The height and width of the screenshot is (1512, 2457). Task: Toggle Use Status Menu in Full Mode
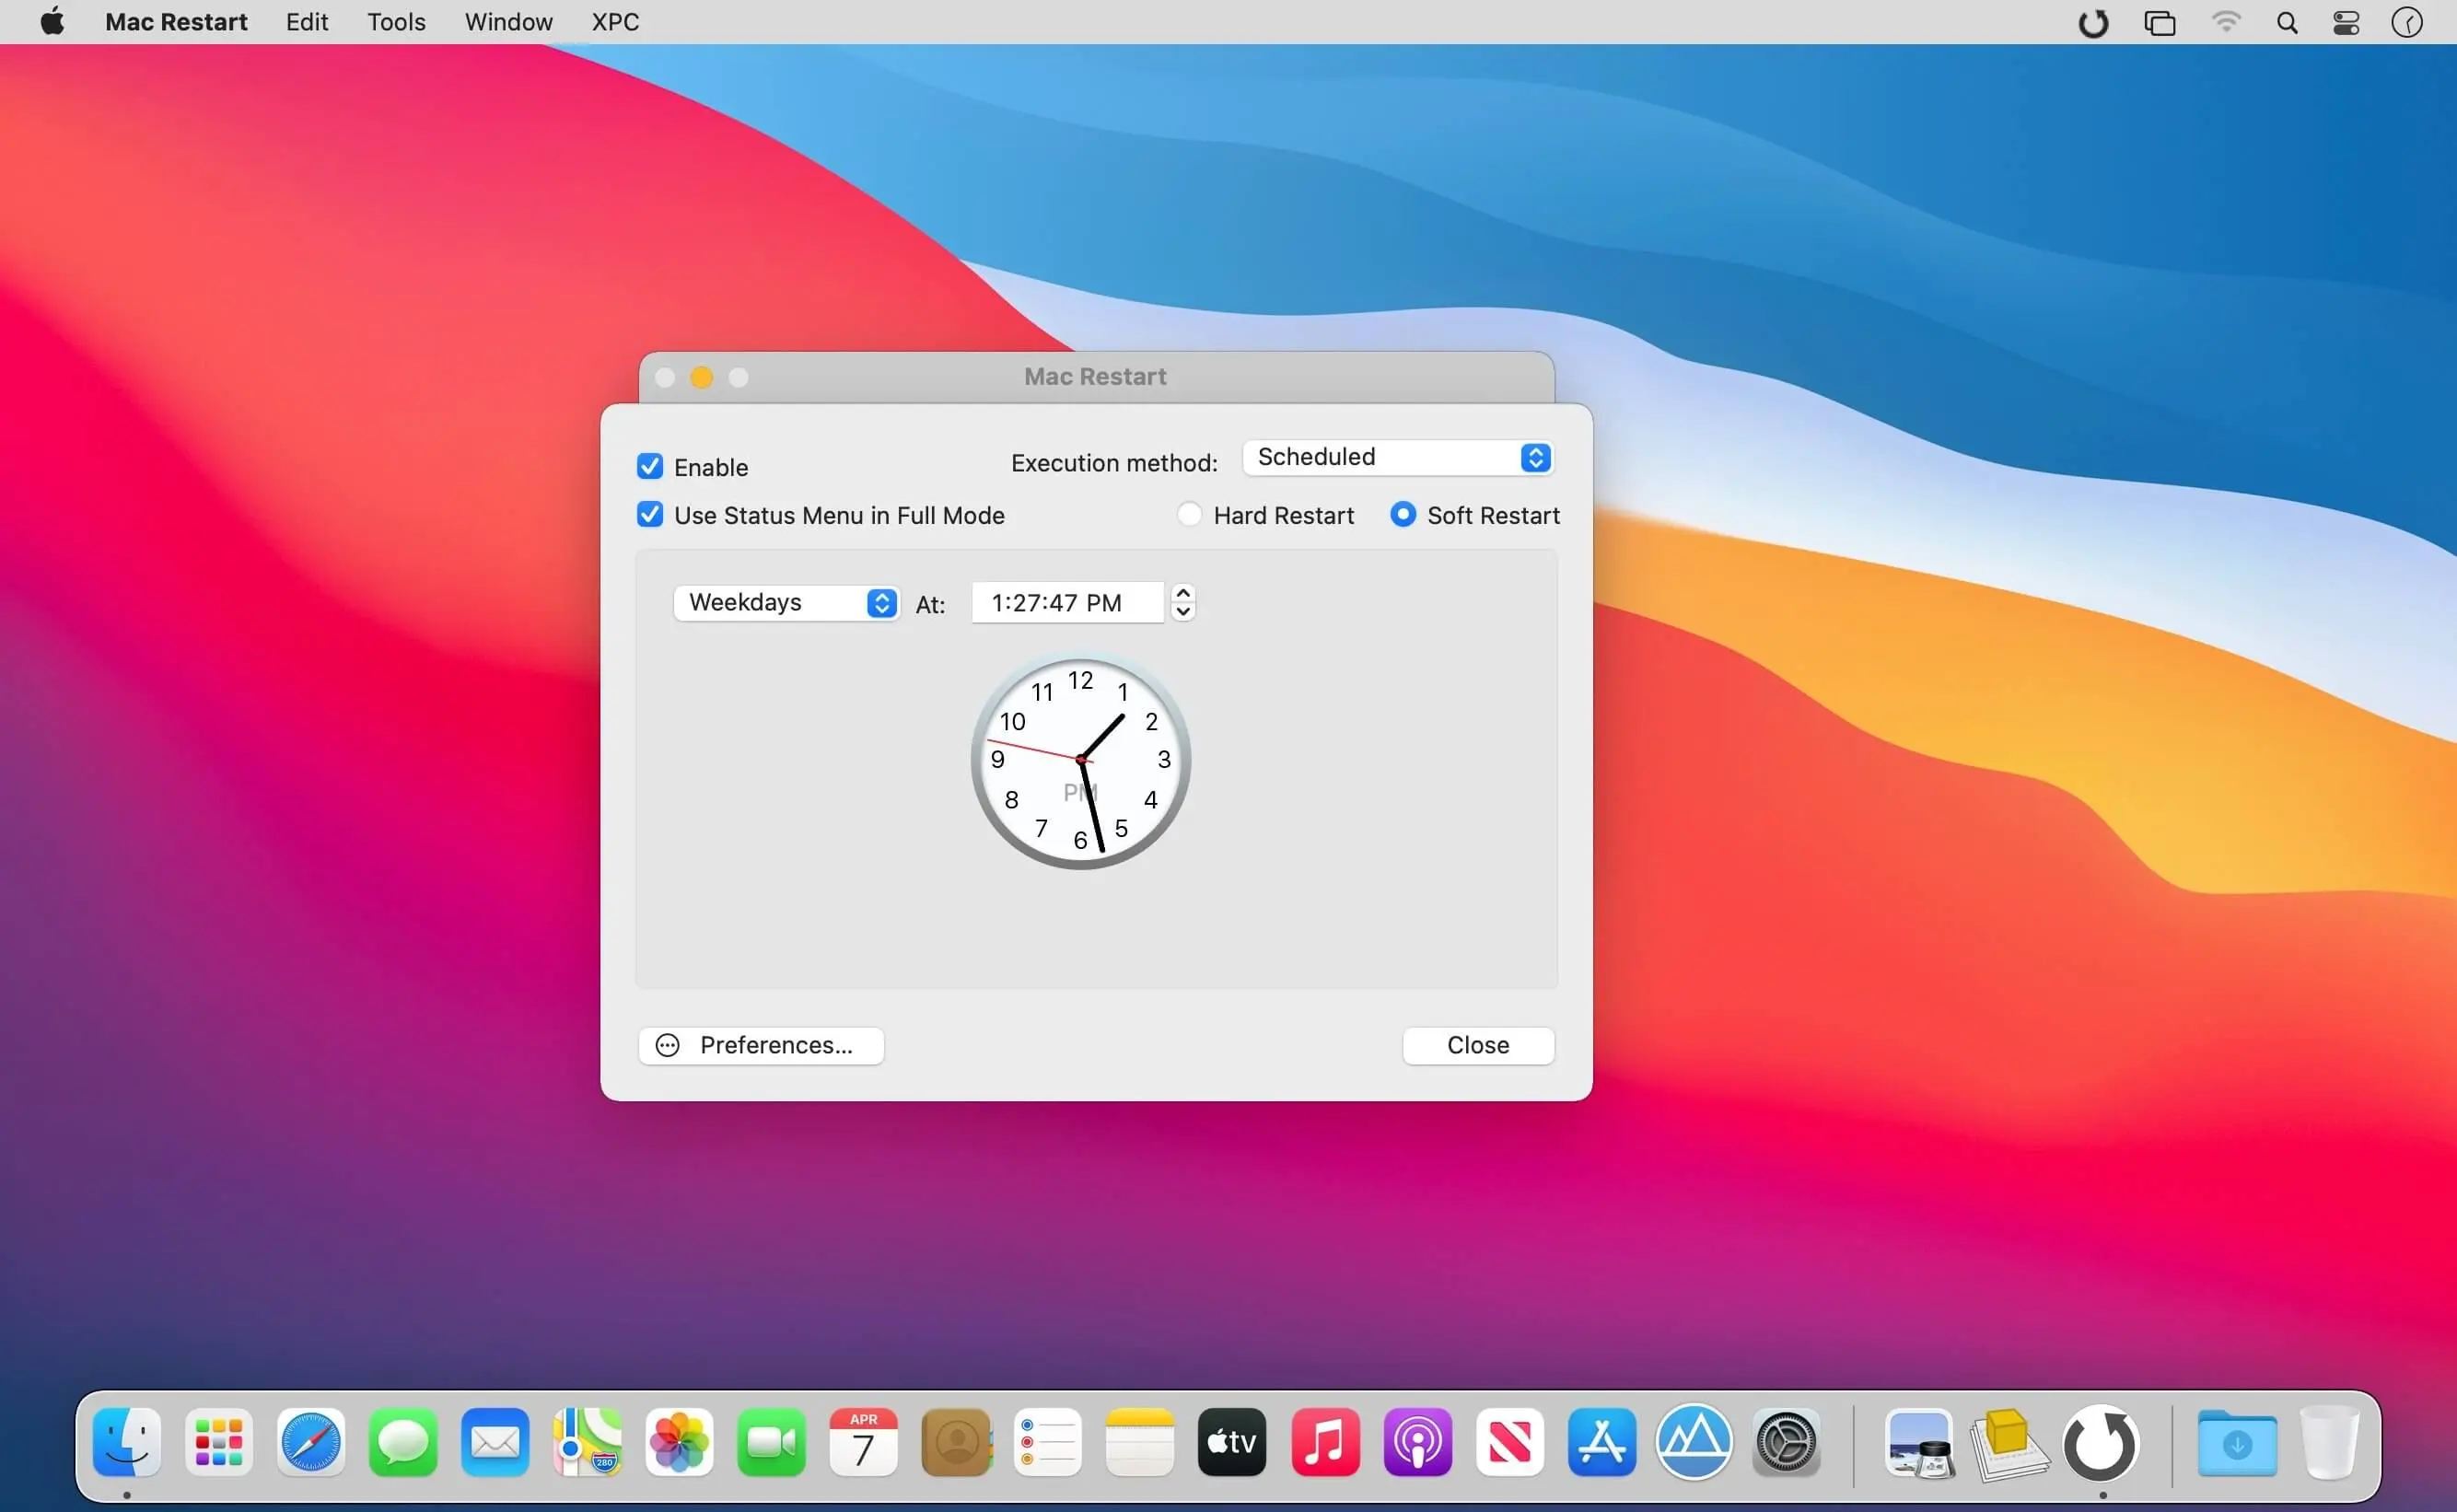click(x=651, y=514)
